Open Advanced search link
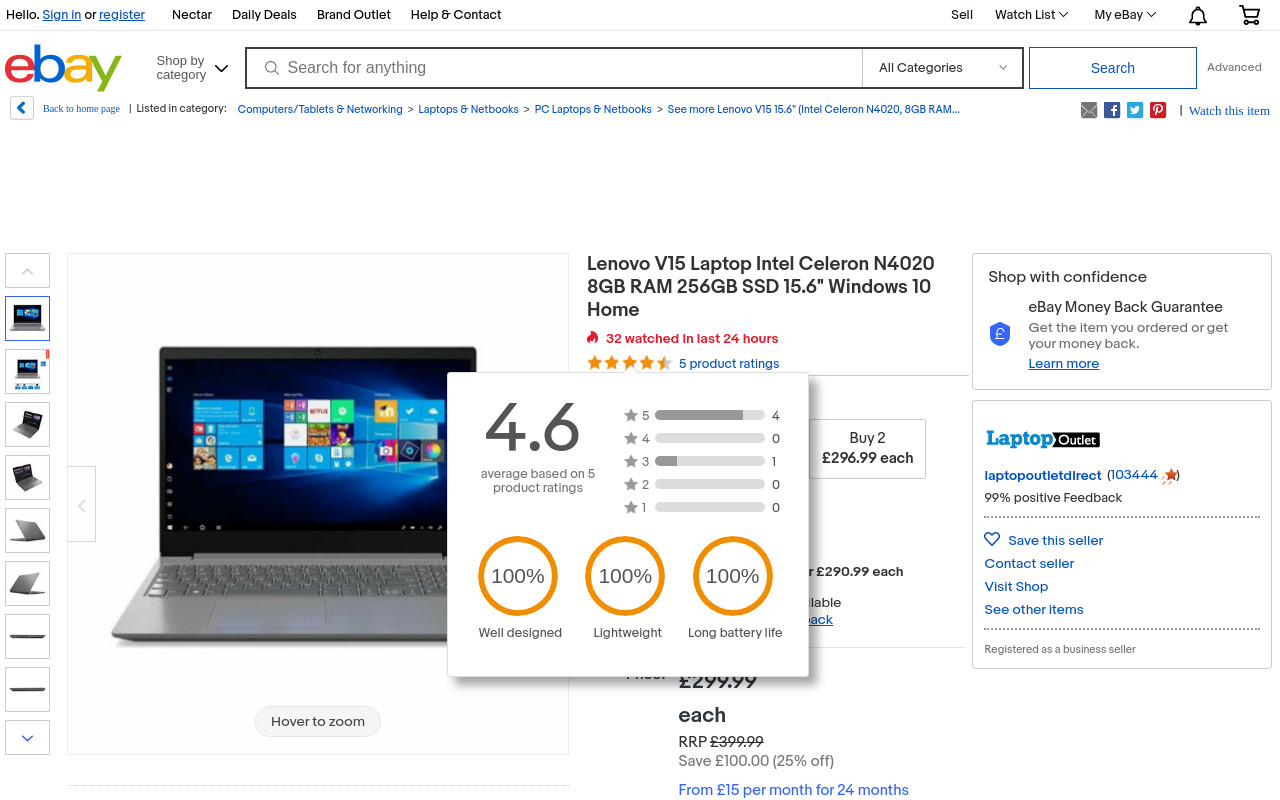 pos(1234,68)
